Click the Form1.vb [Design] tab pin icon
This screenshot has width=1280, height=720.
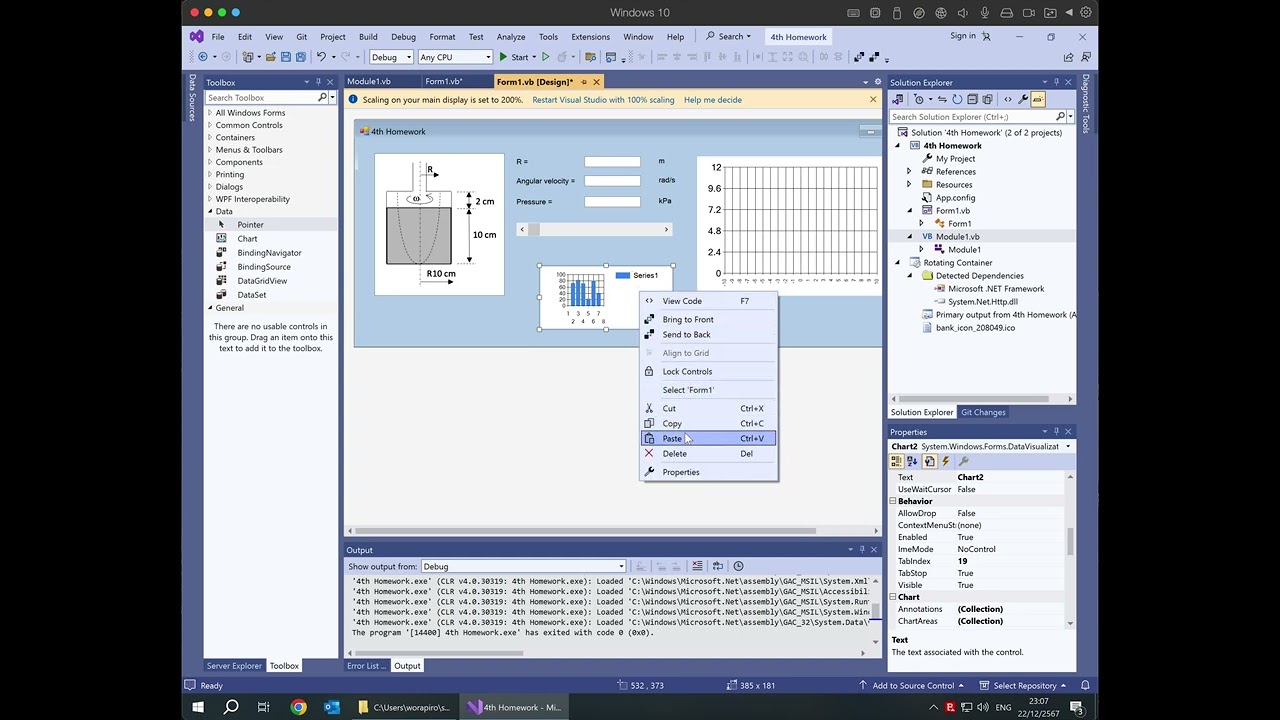[x=584, y=82]
